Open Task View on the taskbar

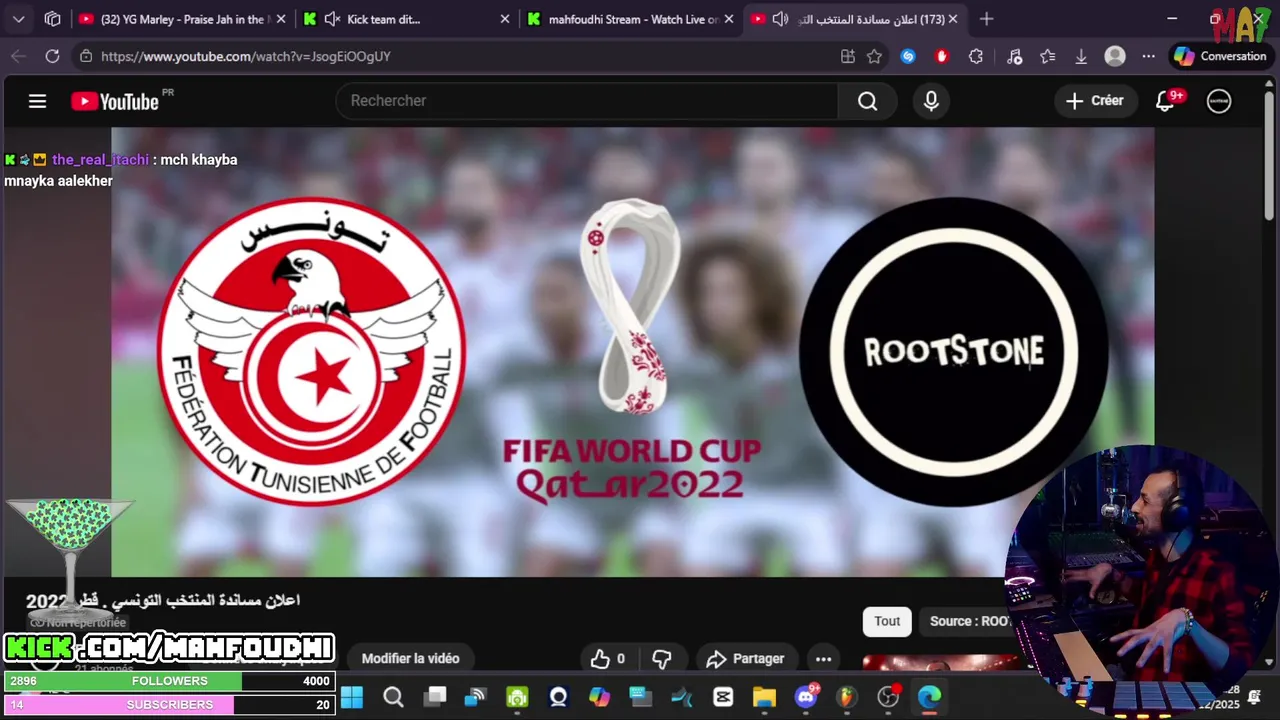pos(435,697)
